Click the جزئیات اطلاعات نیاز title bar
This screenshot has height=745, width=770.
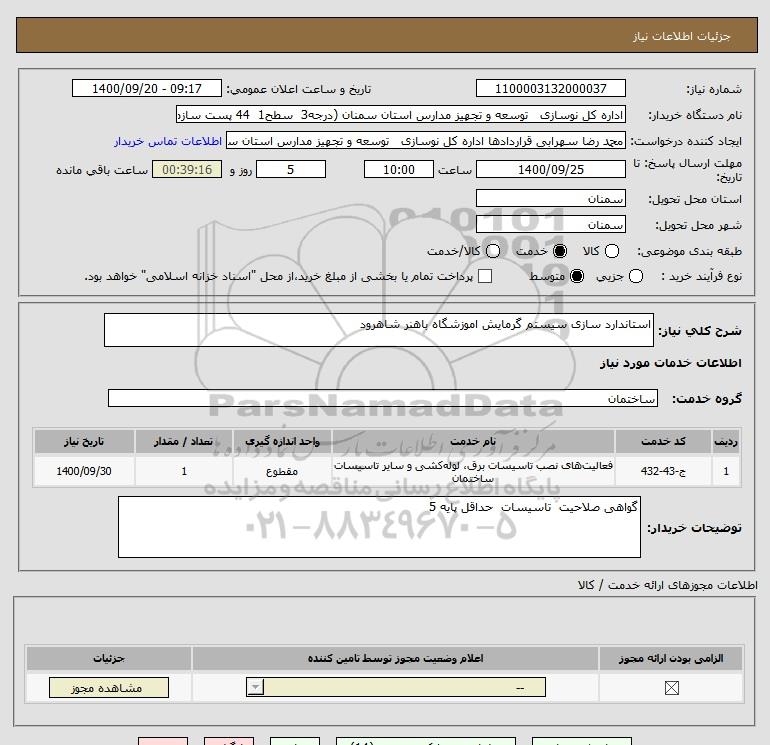387,35
